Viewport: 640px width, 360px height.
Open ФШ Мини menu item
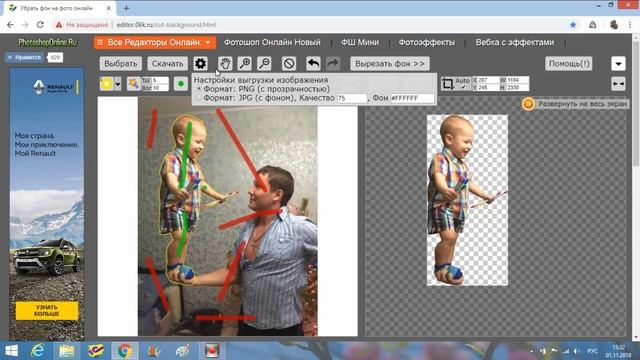(x=360, y=42)
